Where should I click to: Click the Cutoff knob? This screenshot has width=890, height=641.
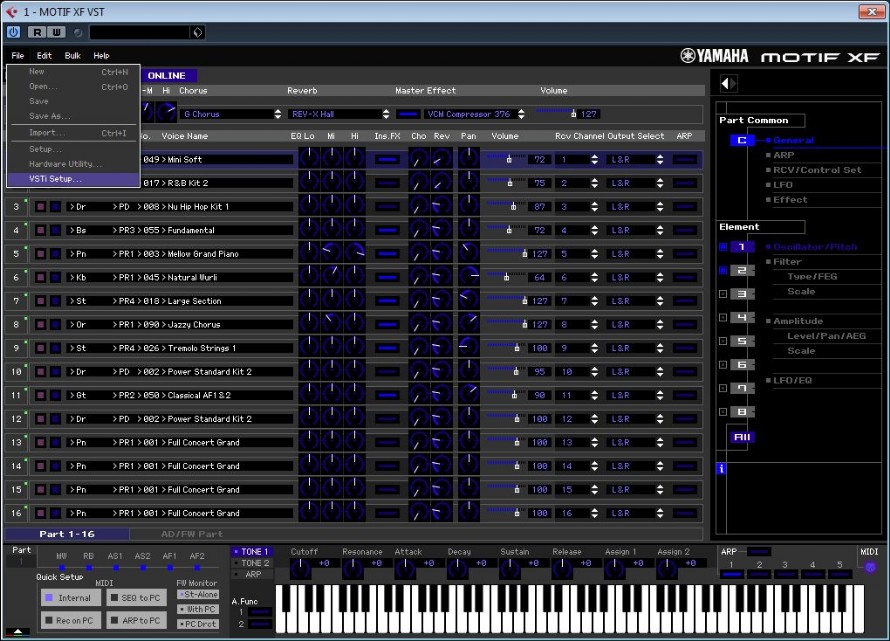299,568
